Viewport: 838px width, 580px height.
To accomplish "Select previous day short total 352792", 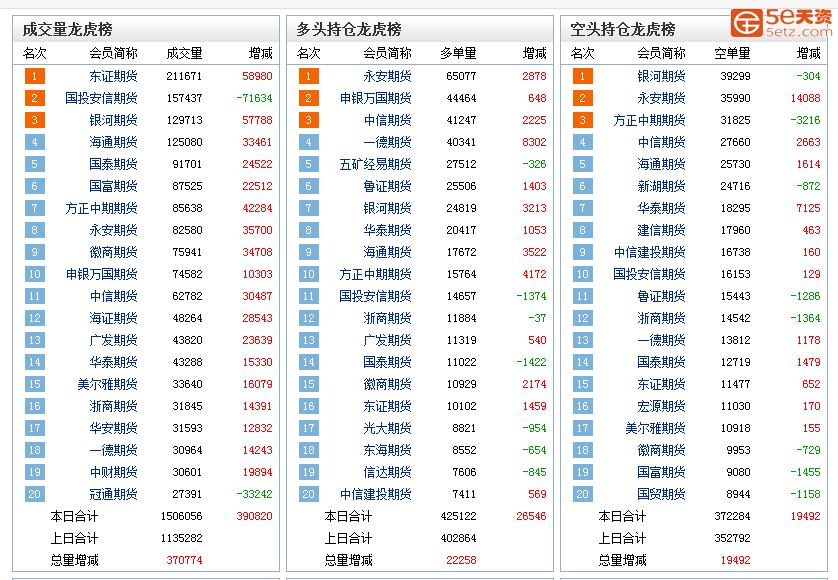I will coord(732,538).
